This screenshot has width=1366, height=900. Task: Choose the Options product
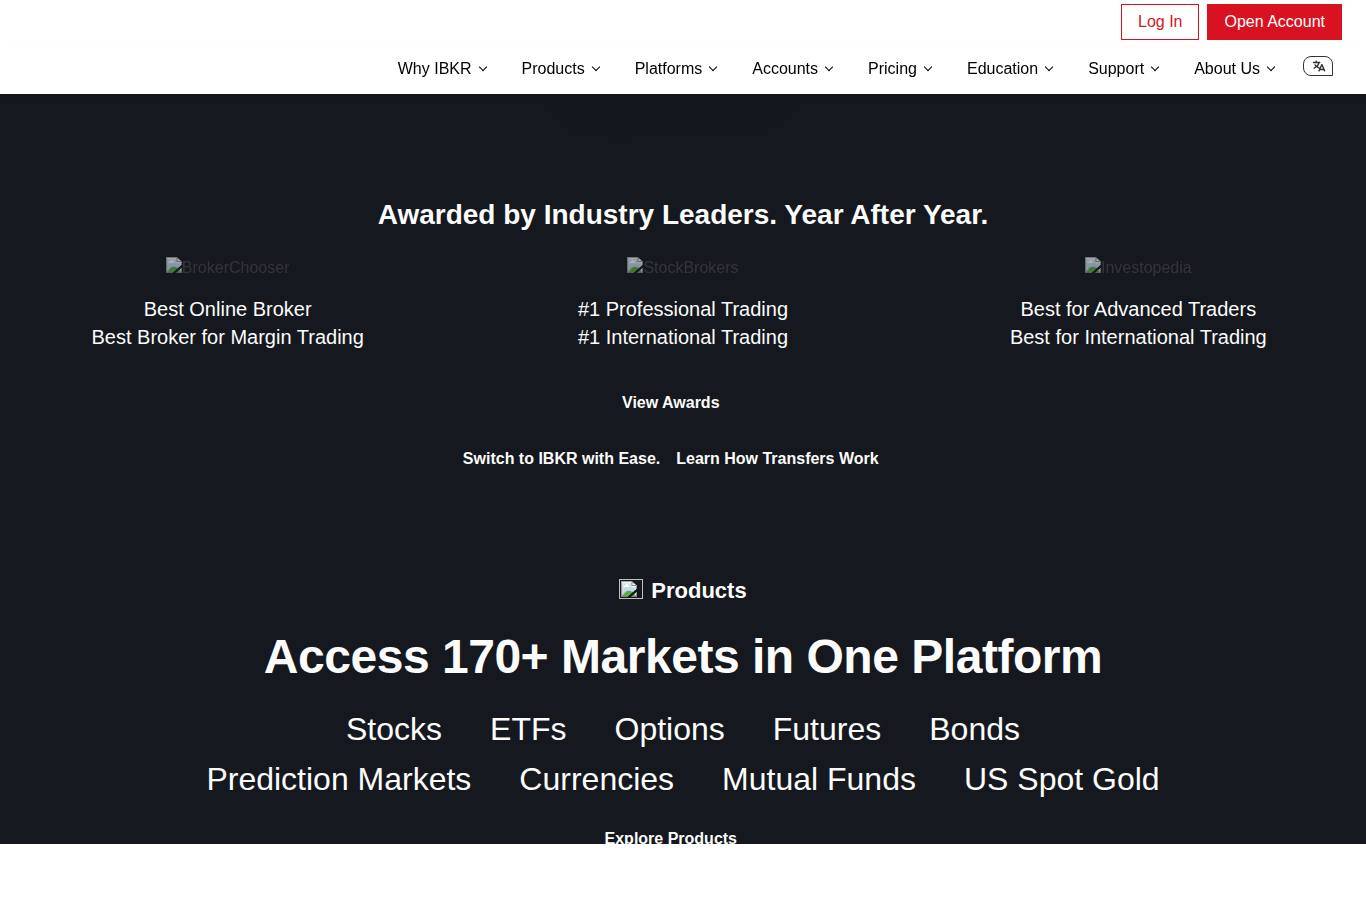669,729
